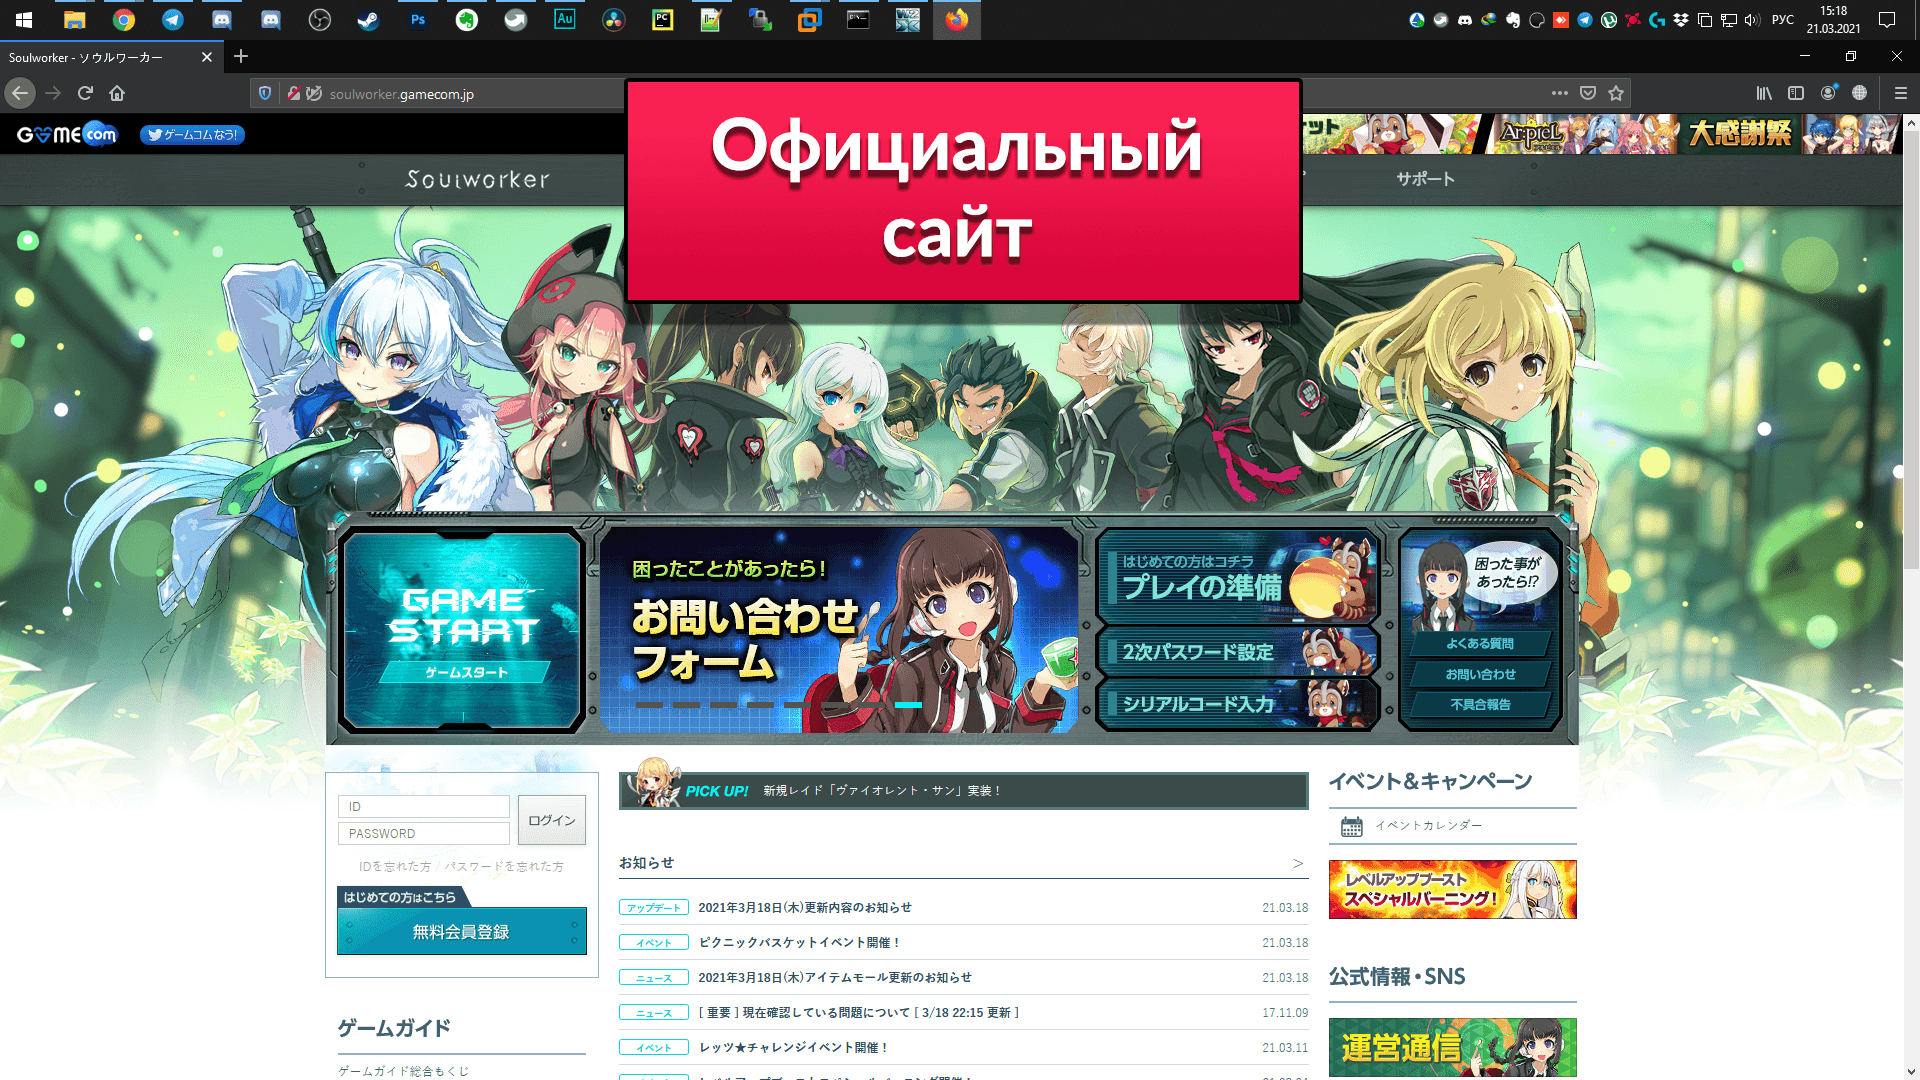
Task: Click the GAME START button
Action: pos(462,631)
